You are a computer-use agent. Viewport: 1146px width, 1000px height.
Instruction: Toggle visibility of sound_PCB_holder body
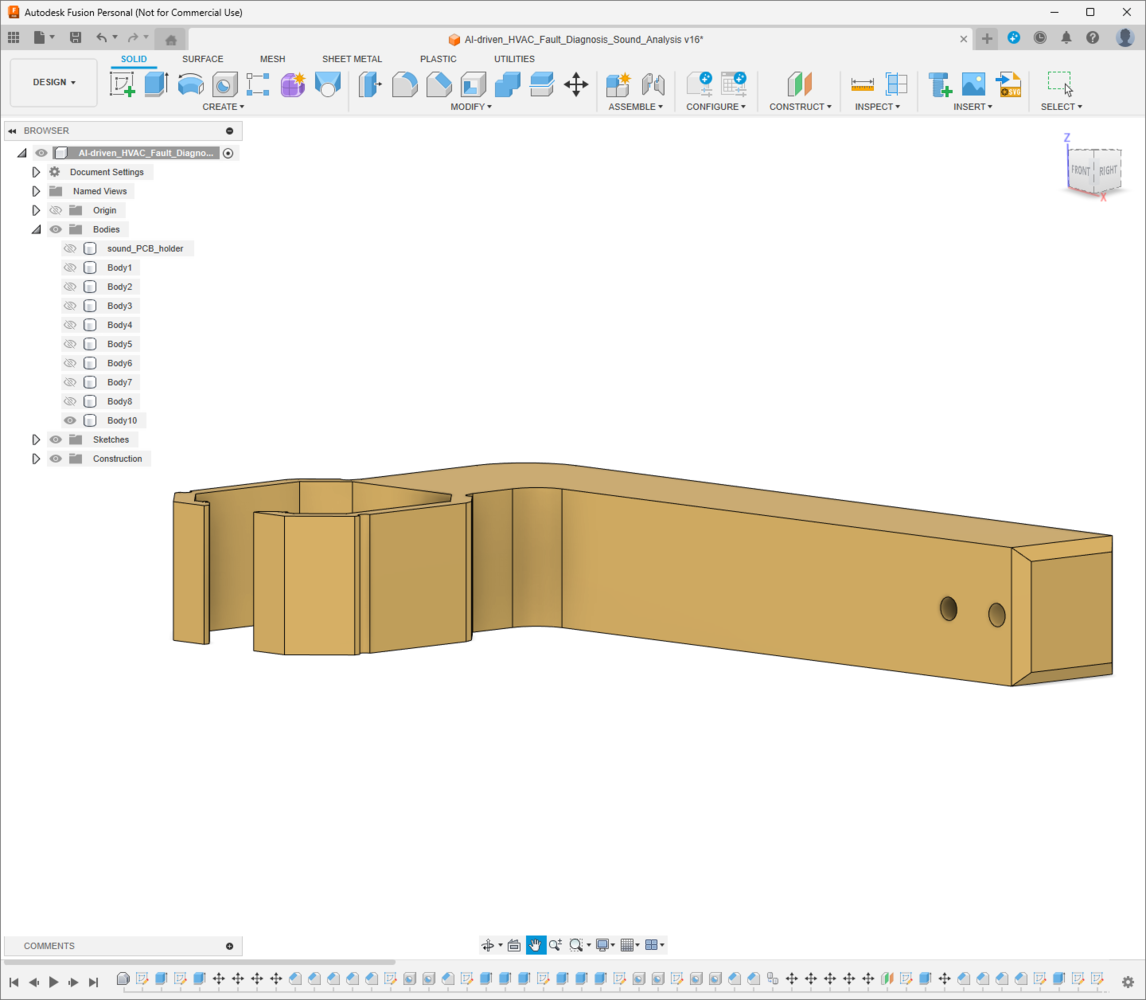70,249
